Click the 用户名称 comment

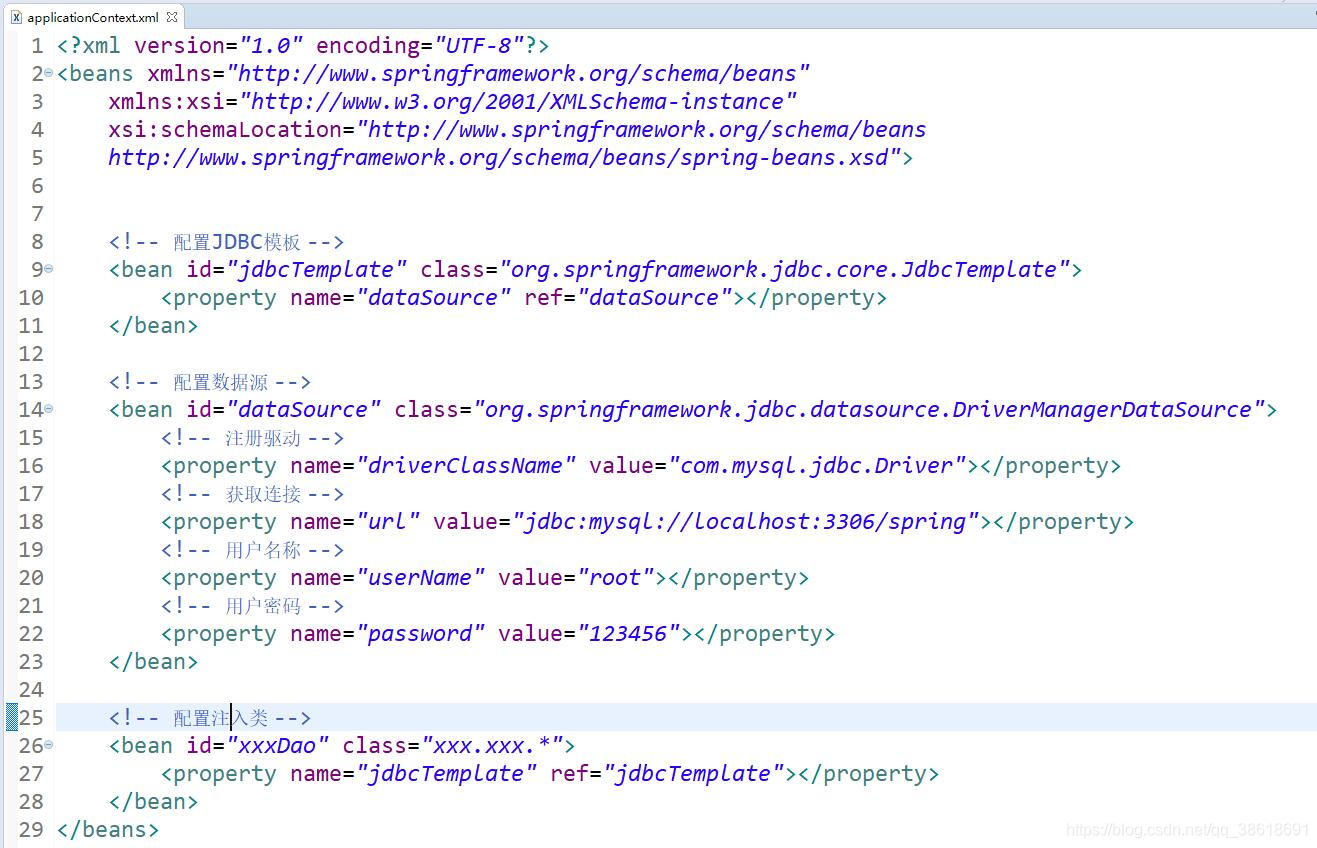point(252,550)
